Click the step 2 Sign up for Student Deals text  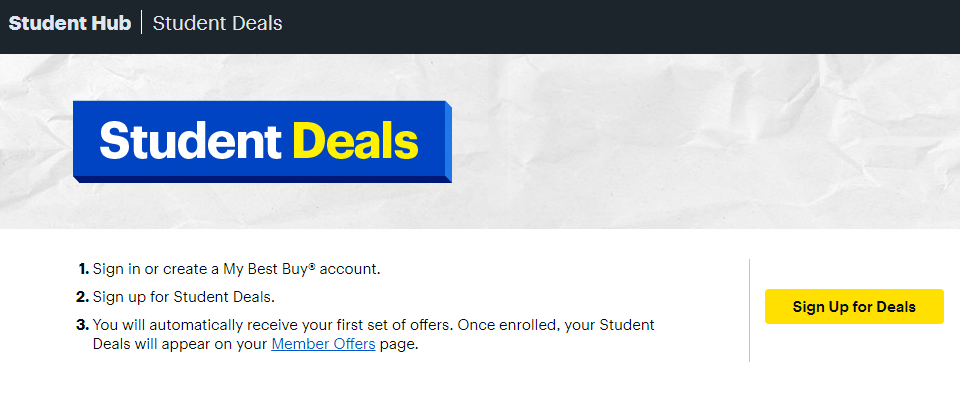click(x=184, y=297)
